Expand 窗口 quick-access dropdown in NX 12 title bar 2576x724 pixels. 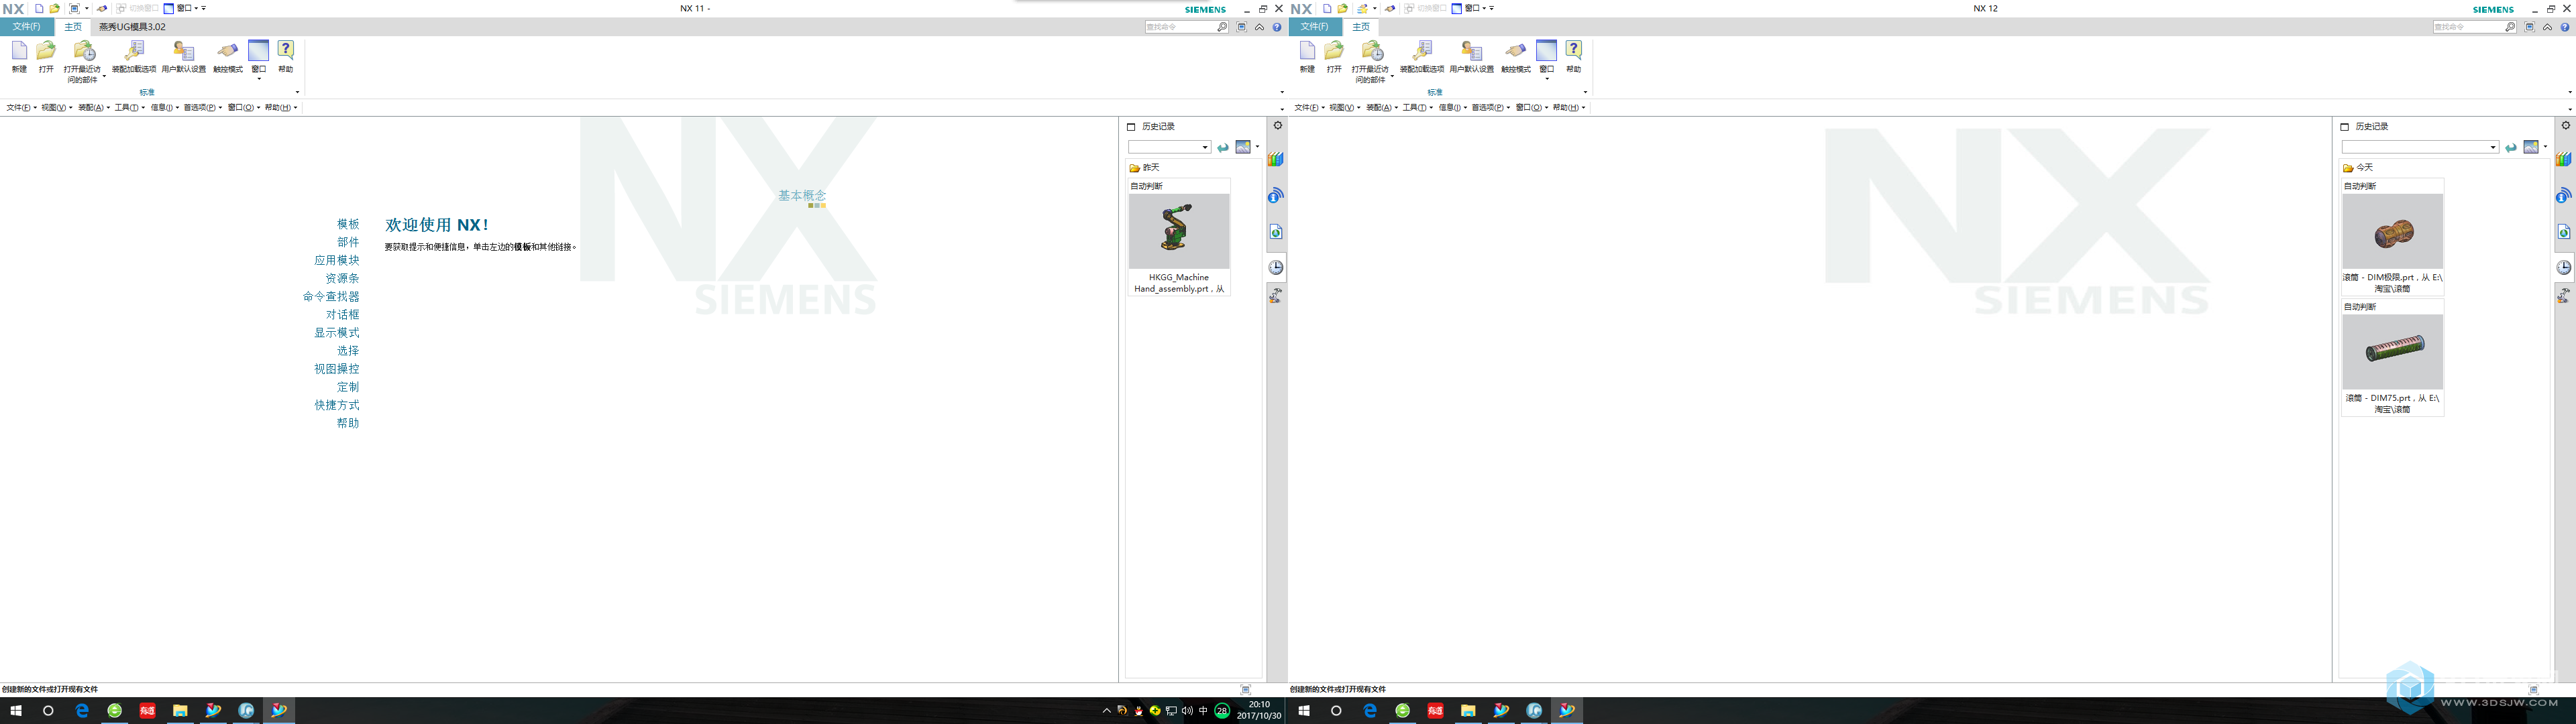click(1484, 8)
